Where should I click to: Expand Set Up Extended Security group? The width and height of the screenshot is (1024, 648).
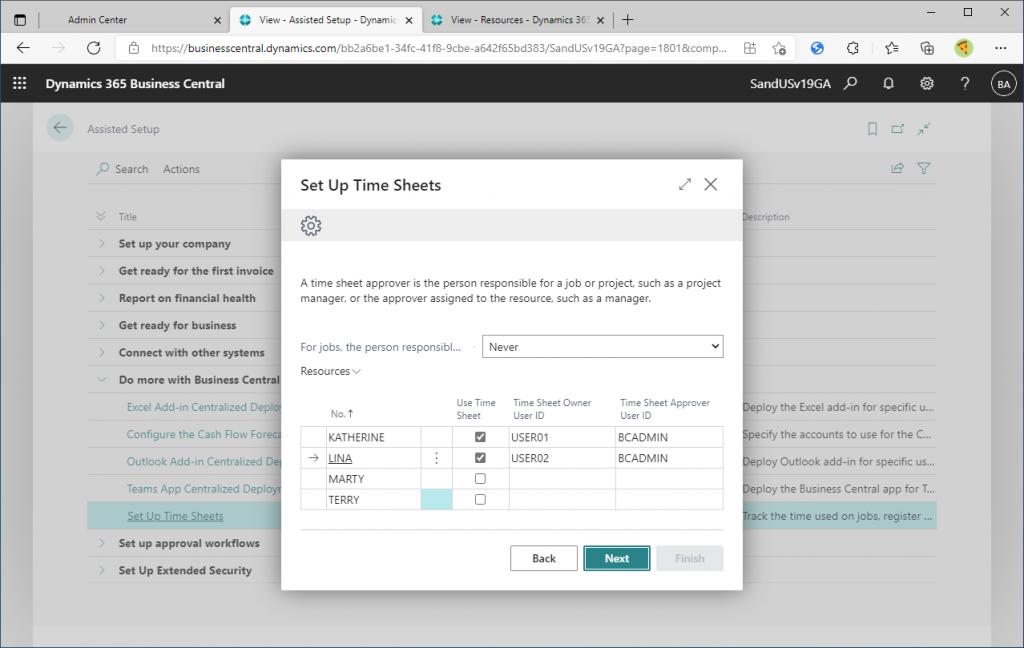102,570
